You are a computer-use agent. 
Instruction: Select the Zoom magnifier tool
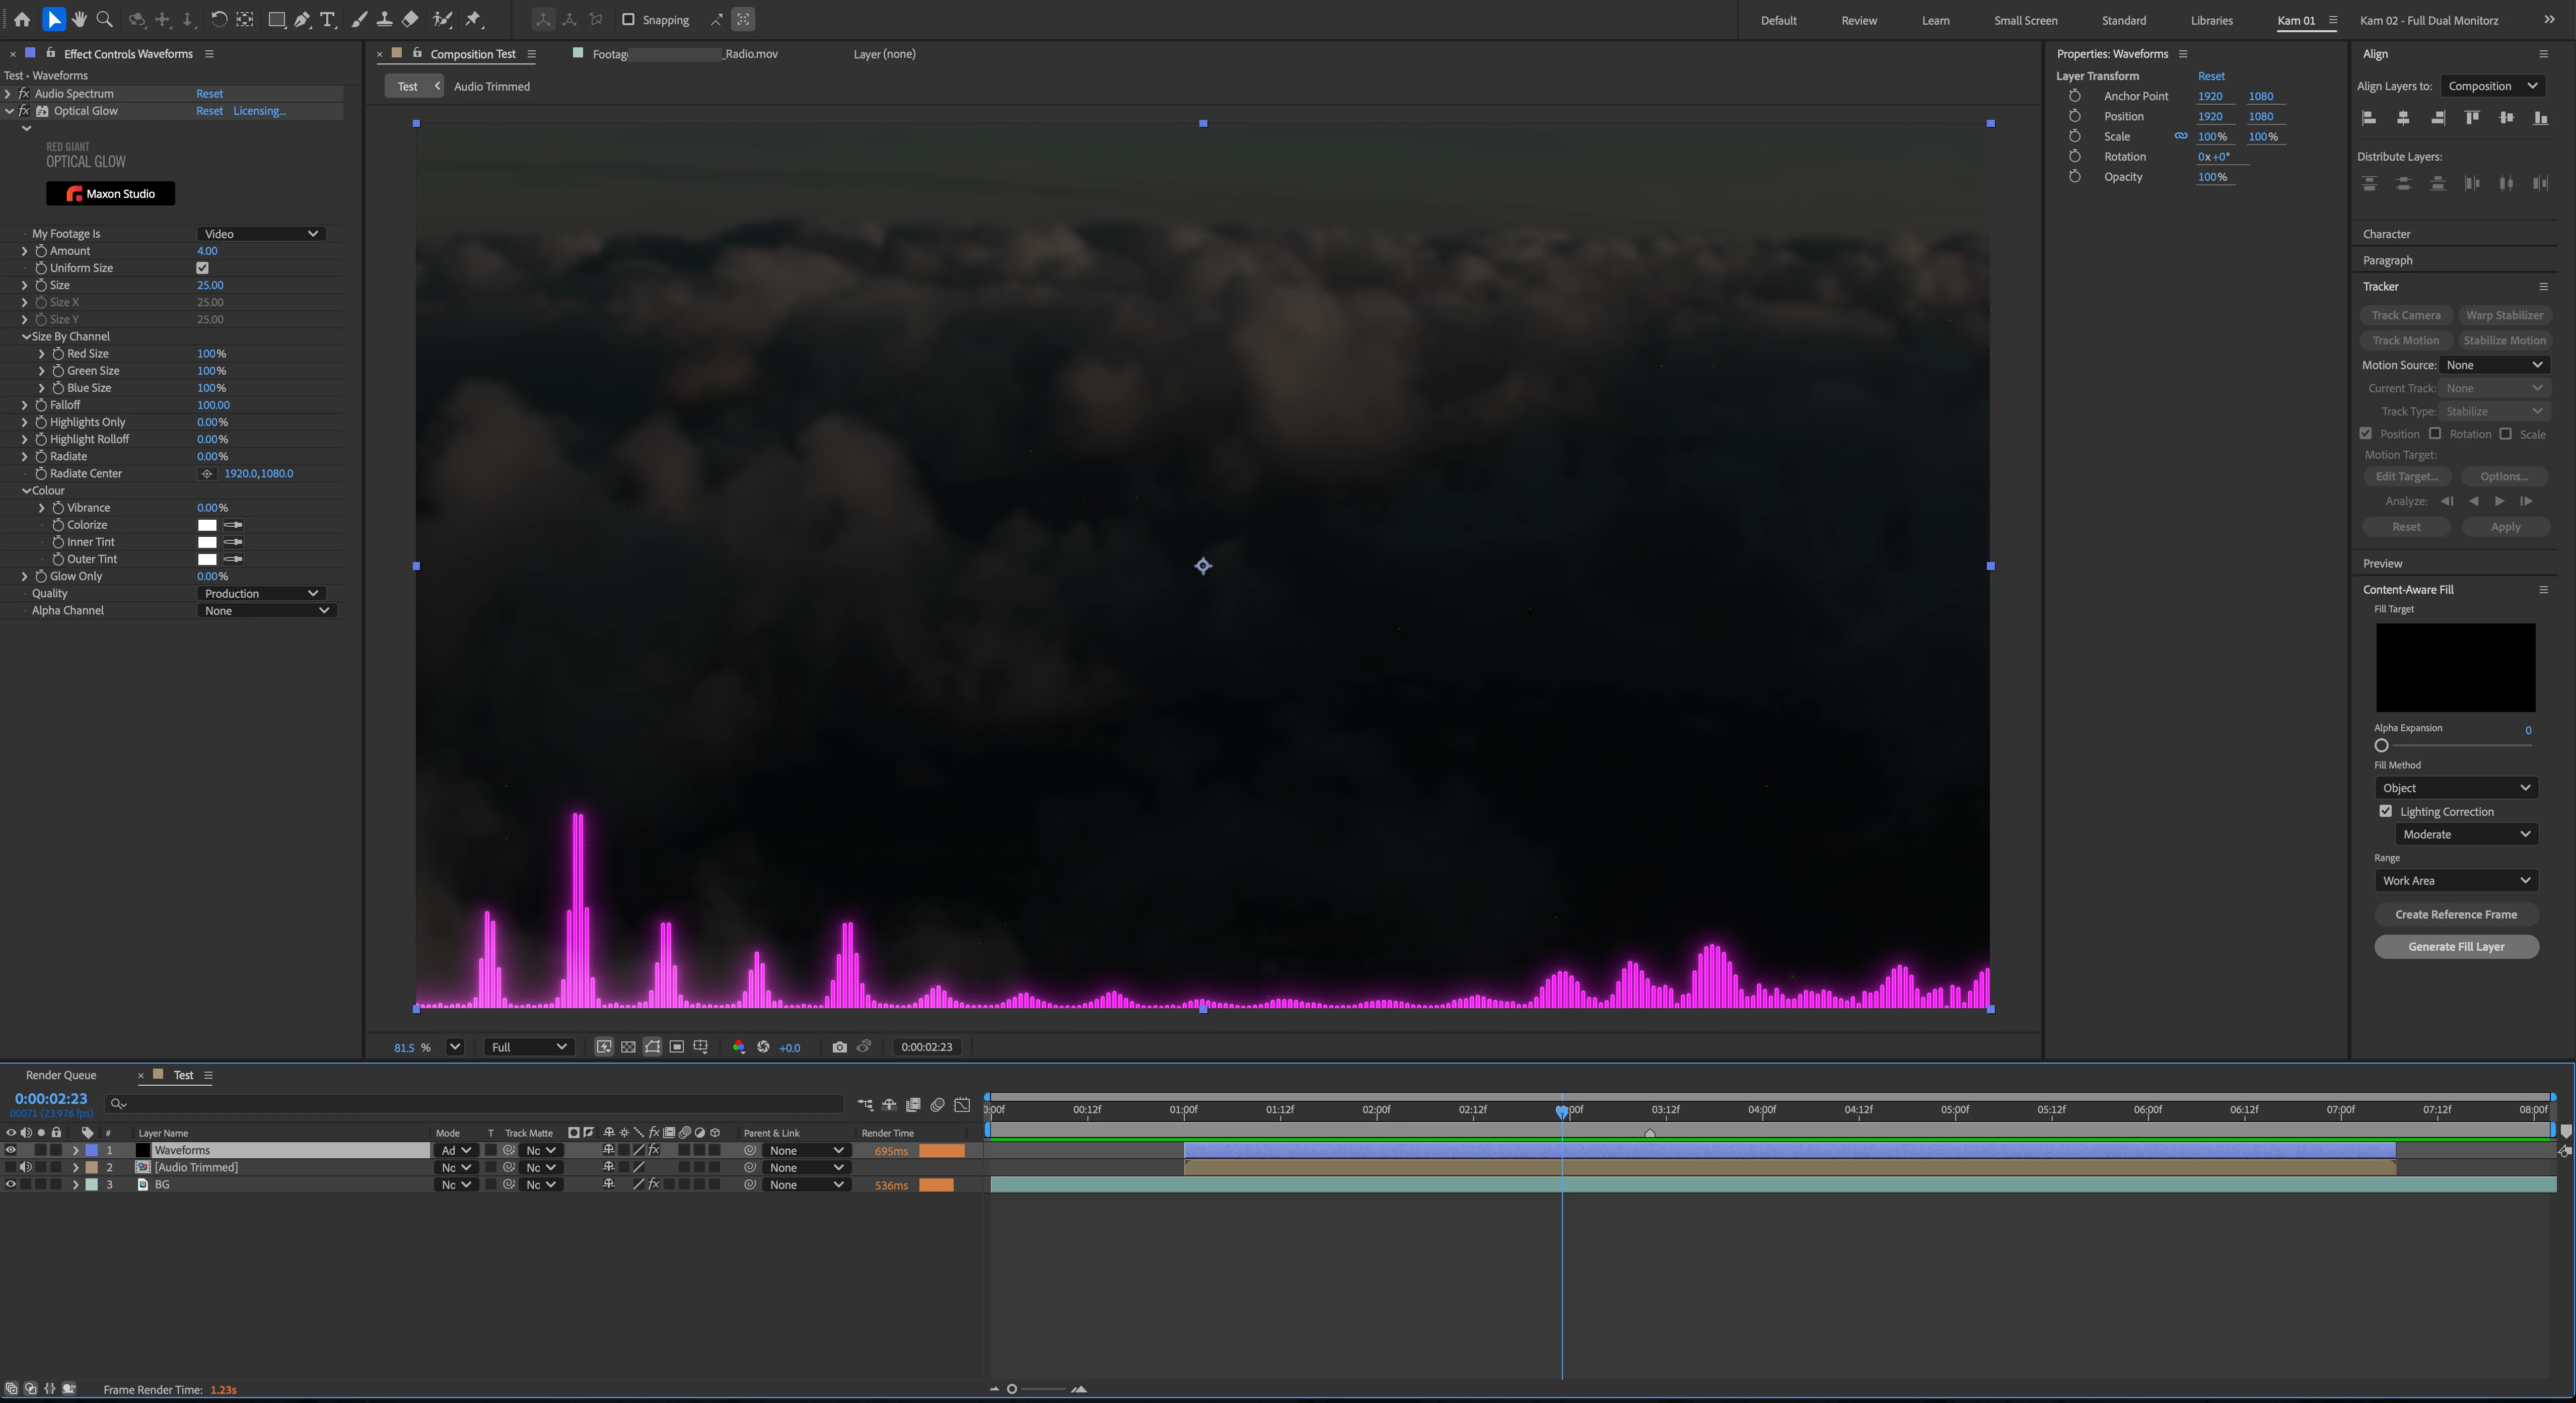(x=104, y=19)
